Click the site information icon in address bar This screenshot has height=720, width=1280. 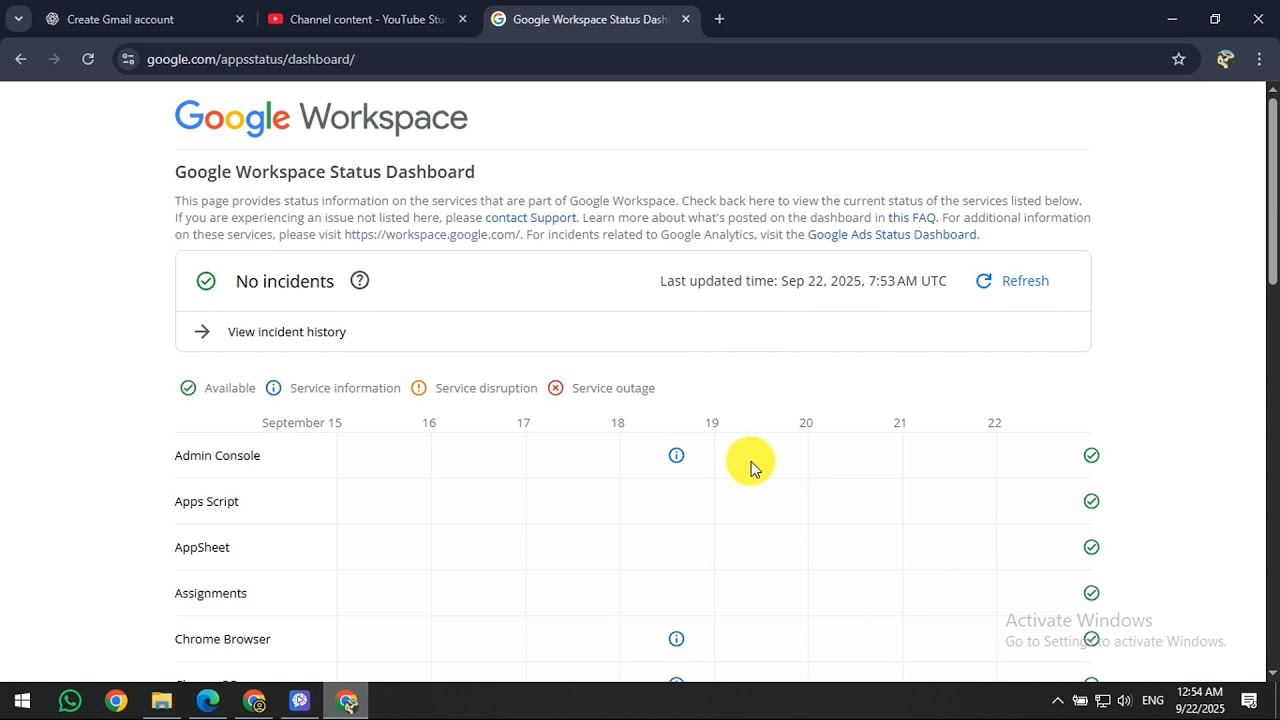click(x=127, y=59)
